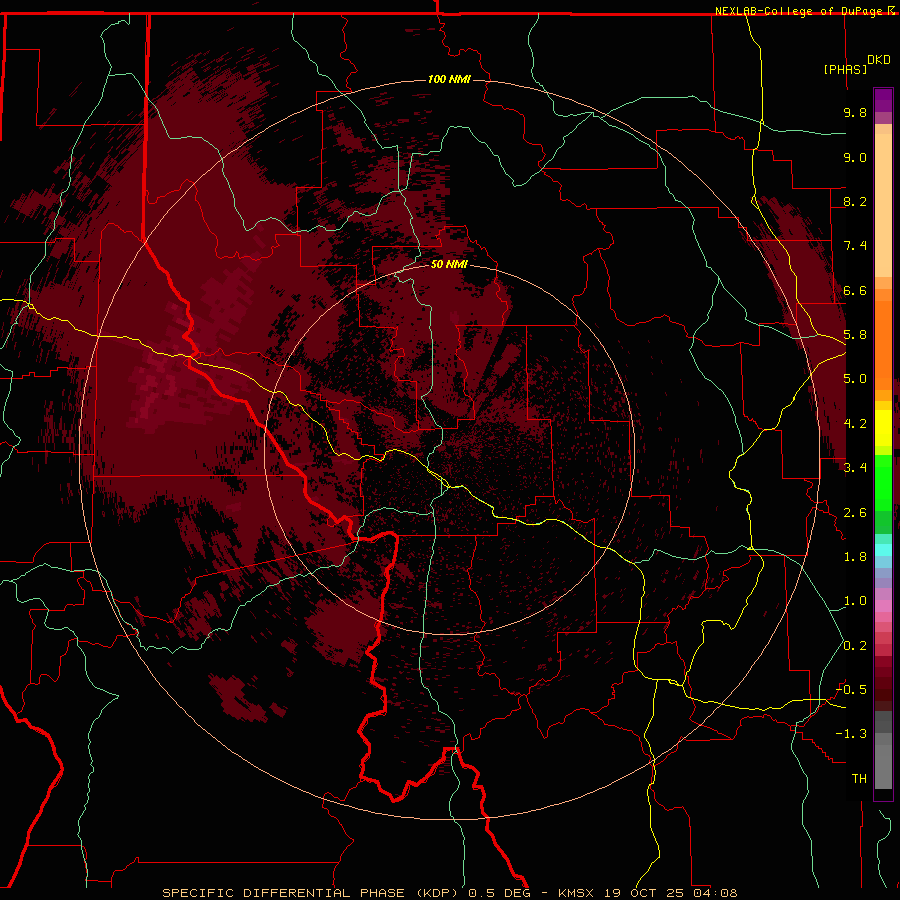
Task: Pick the orange segment of the color scale
Action: coord(883,346)
